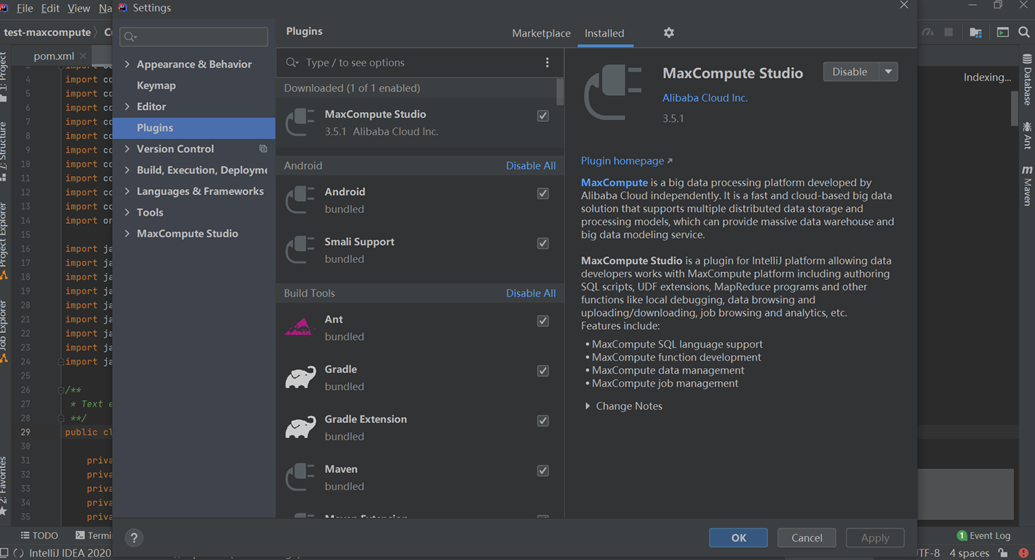Open the View menu
Image resolution: width=1035 pixels, height=560 pixels.
pos(79,8)
